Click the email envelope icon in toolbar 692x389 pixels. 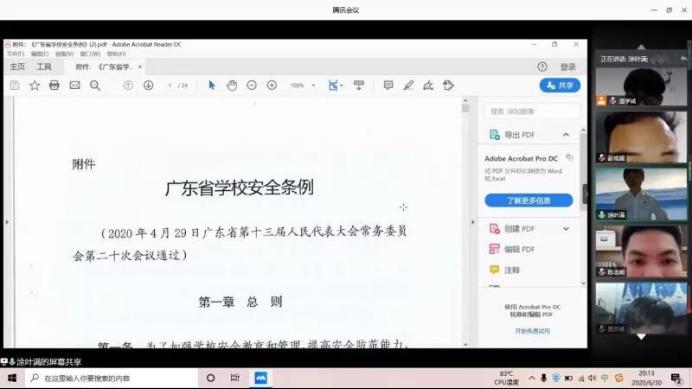(x=75, y=85)
